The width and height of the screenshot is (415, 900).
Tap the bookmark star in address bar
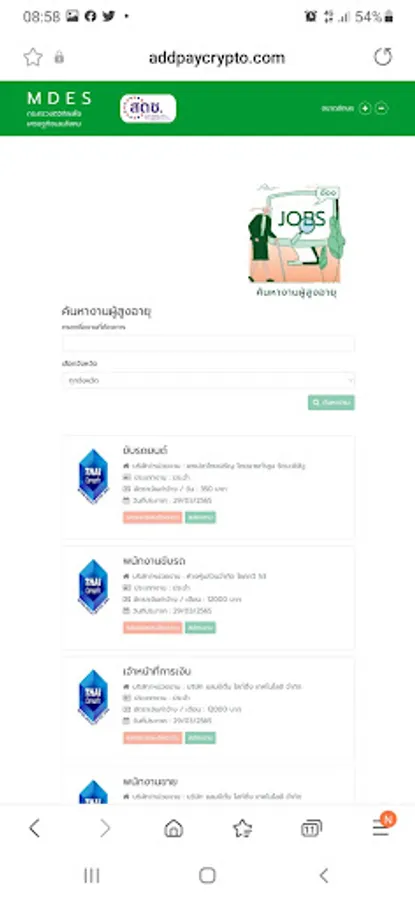(x=33, y=57)
